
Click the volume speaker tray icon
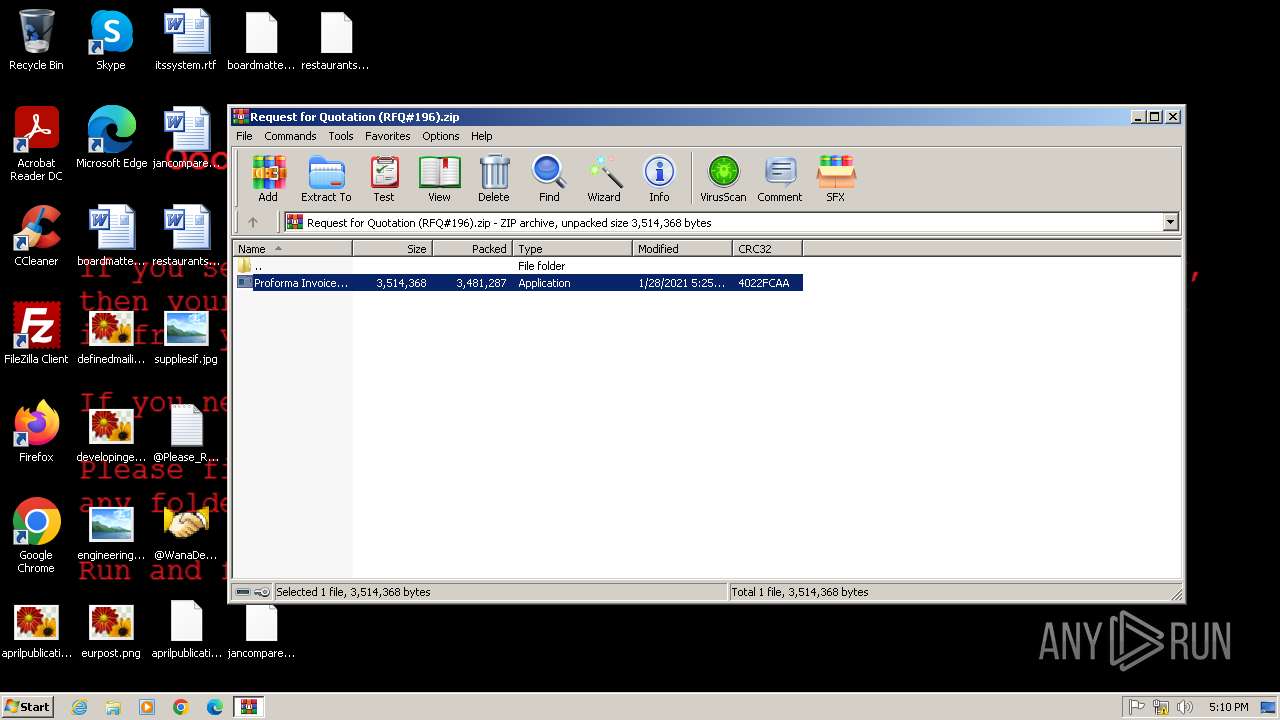pos(1185,707)
